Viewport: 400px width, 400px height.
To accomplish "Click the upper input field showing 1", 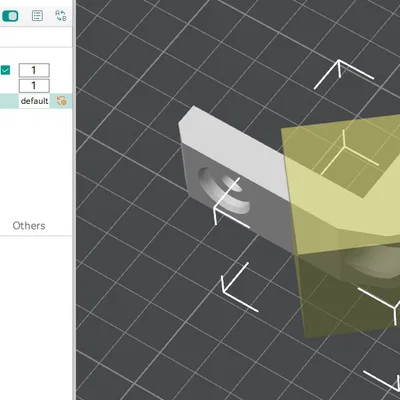I will (x=34, y=70).
